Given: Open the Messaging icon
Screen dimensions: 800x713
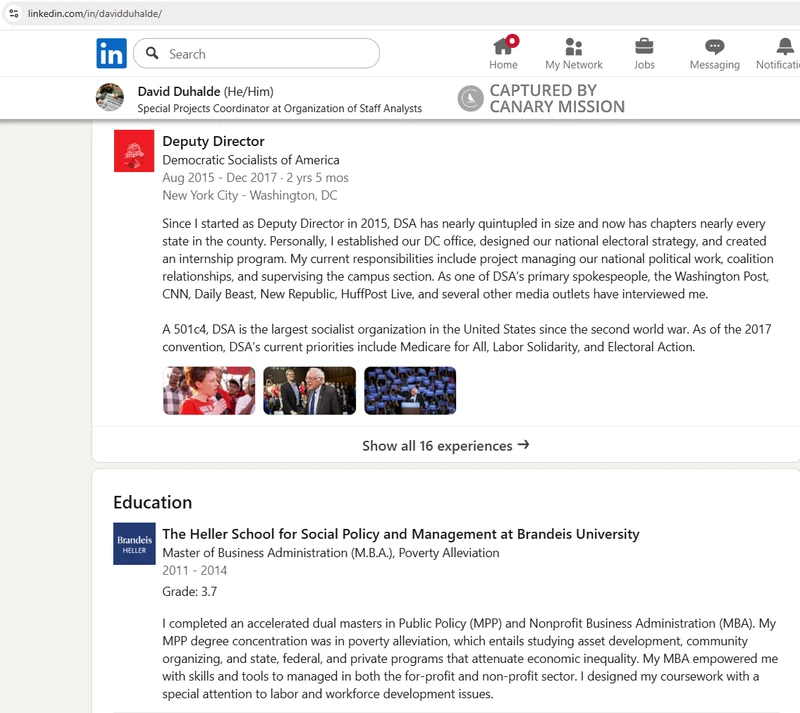Looking at the screenshot, I should (714, 47).
